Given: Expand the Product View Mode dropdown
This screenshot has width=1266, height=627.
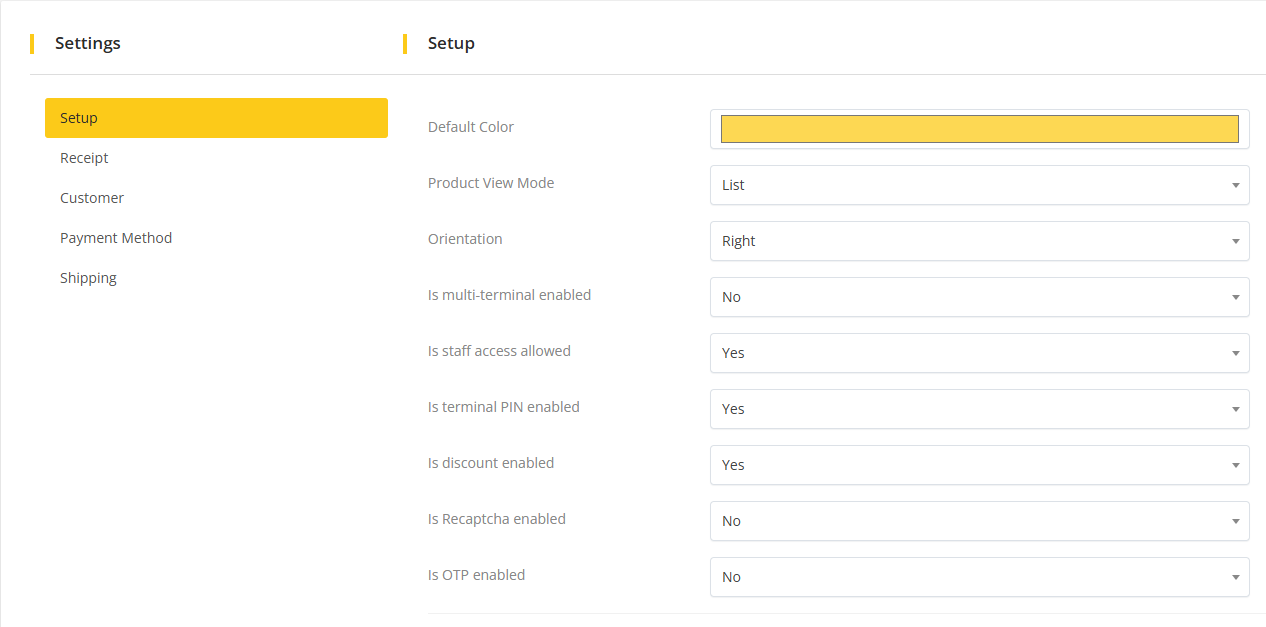Looking at the screenshot, I should (979, 185).
